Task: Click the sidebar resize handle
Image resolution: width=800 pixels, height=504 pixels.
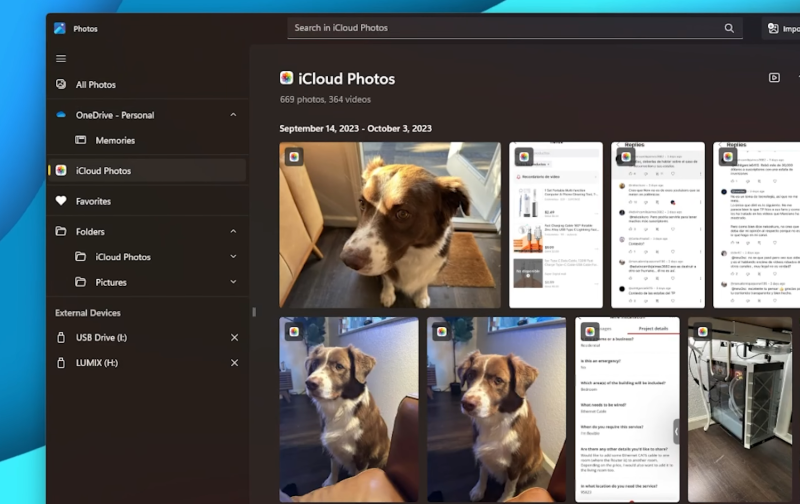Action: [254, 312]
